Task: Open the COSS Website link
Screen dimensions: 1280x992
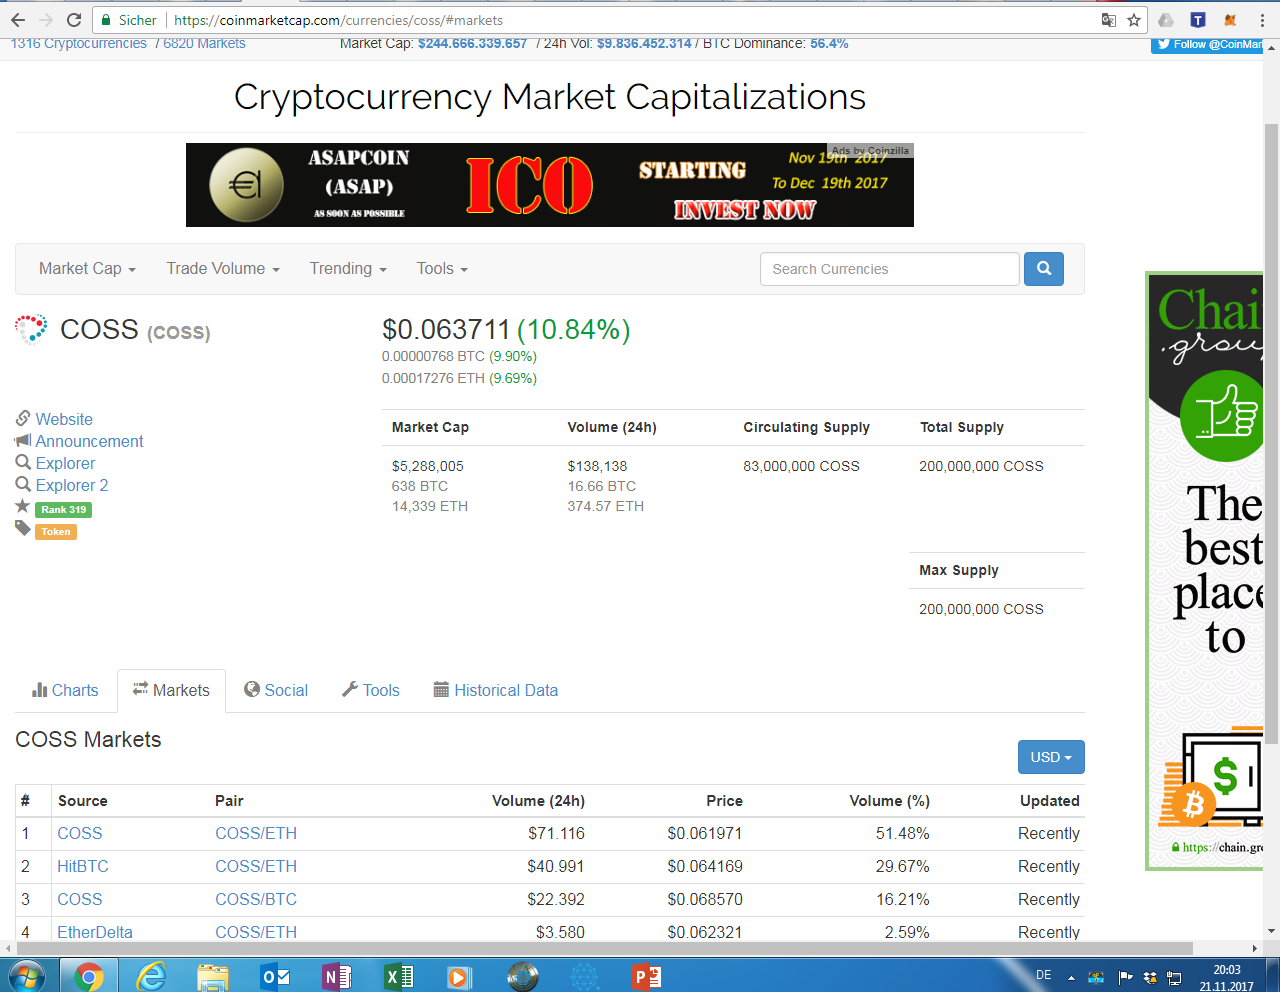Action: coord(64,419)
